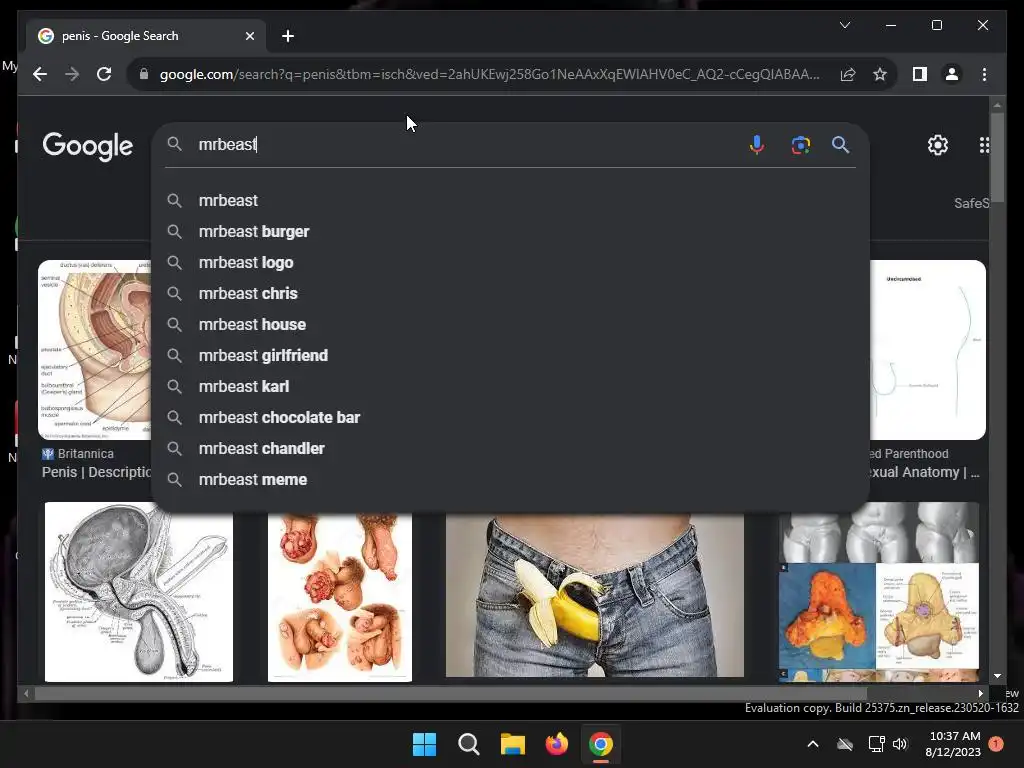Bookmark this tab with the star icon

(880, 74)
